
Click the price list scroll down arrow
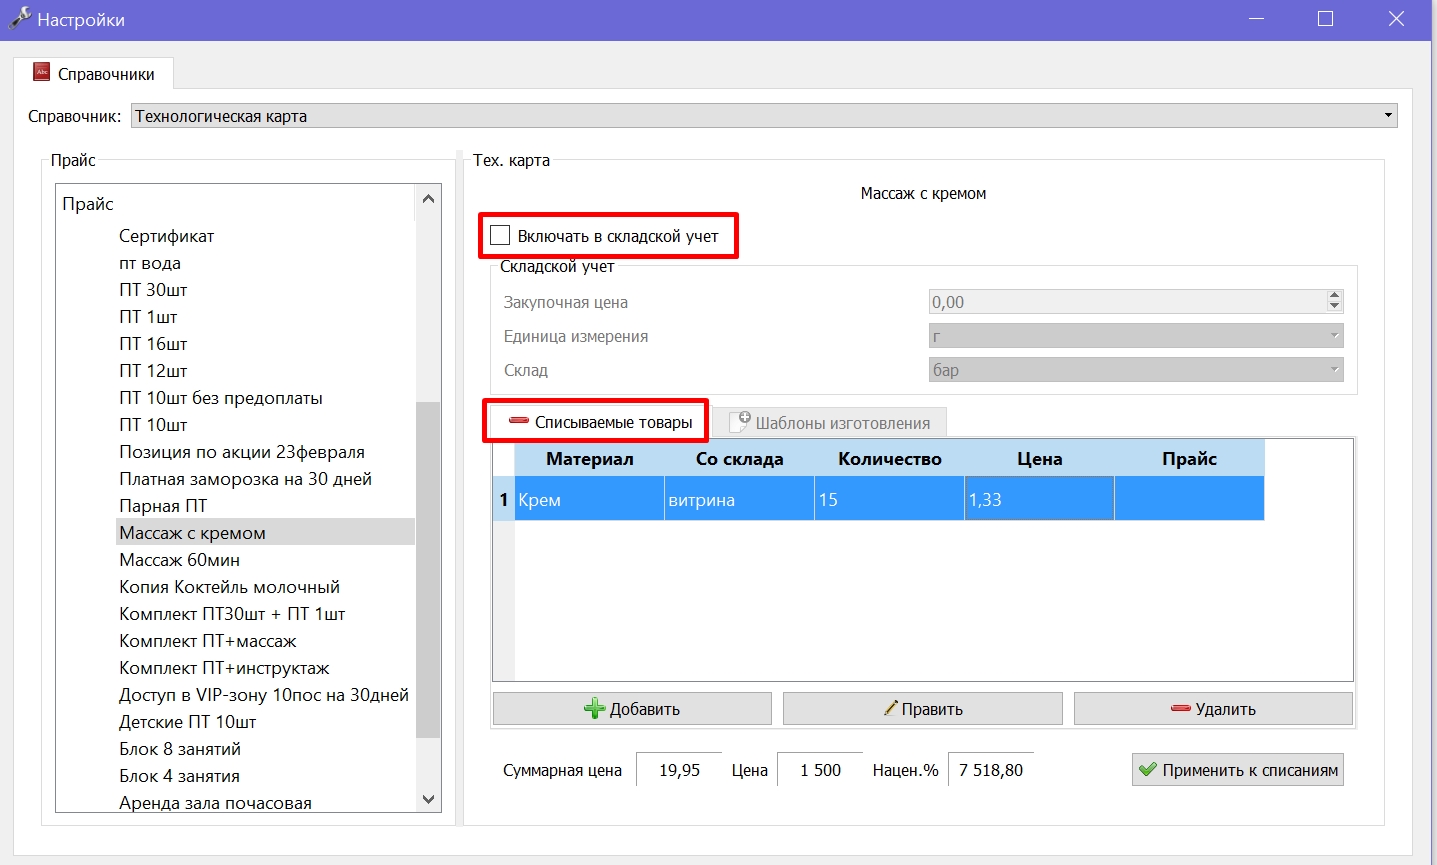[x=428, y=799]
